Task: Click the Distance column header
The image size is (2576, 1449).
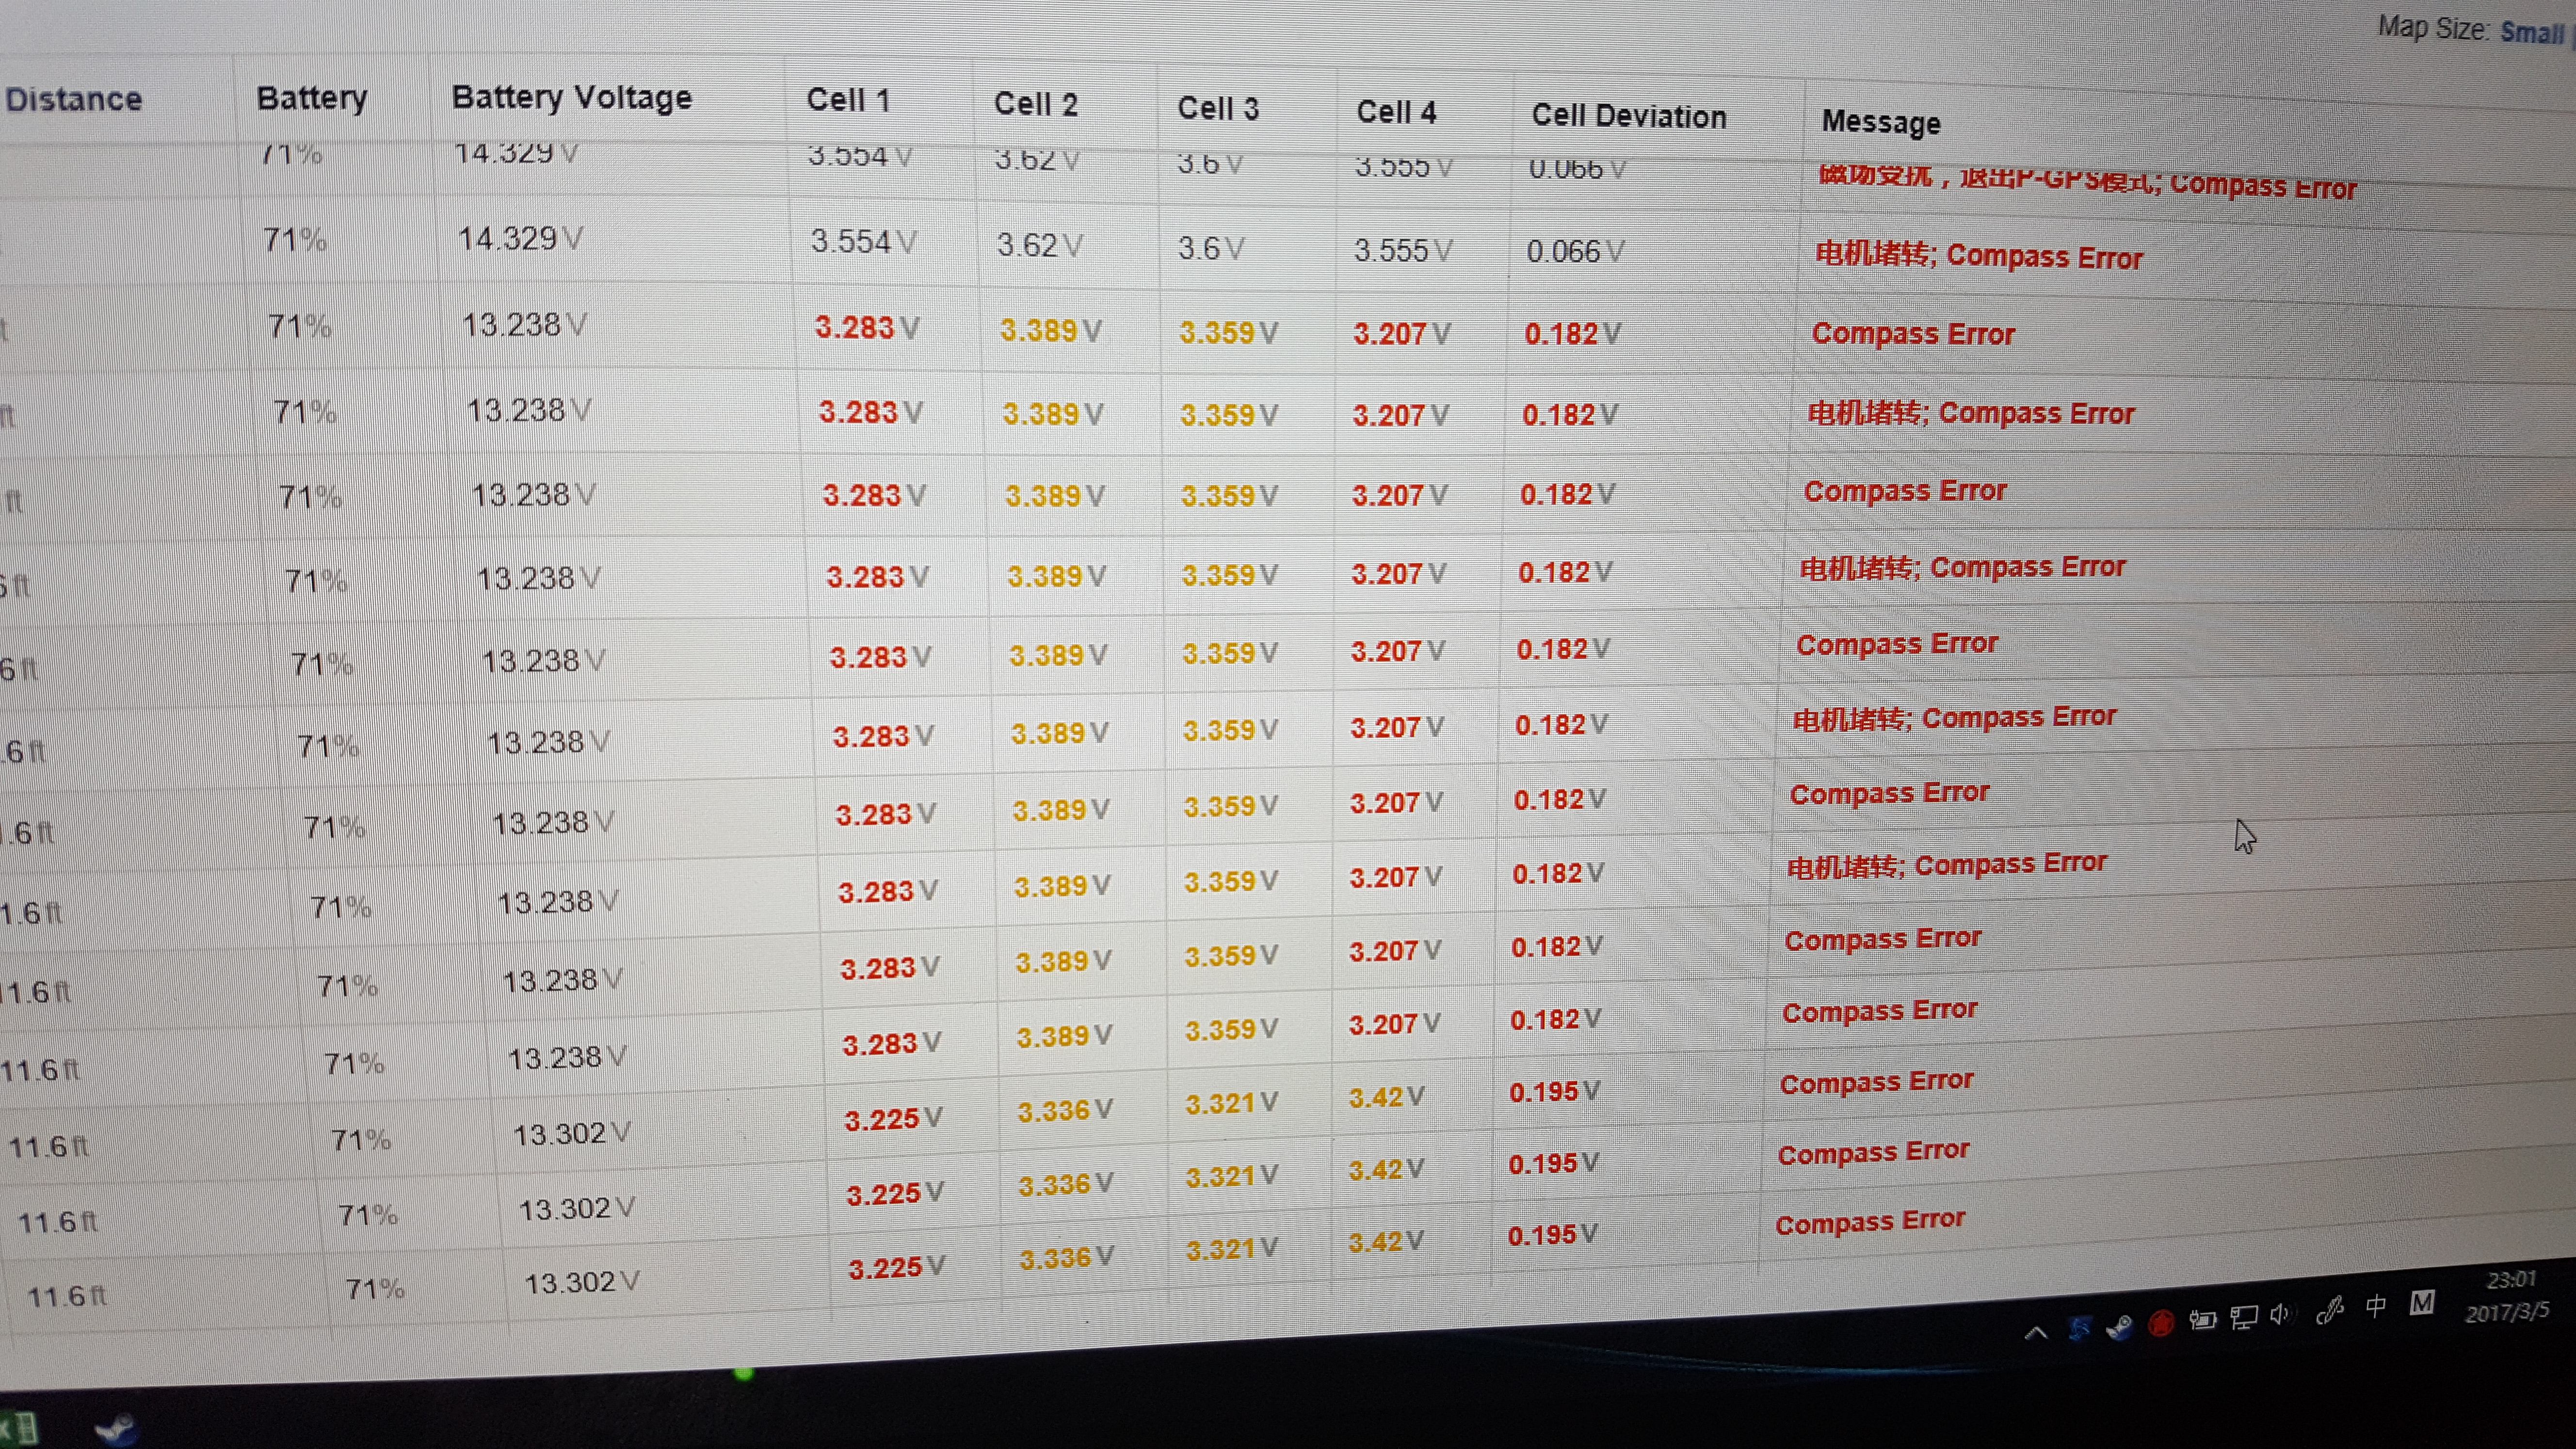Action: pyautogui.click(x=73, y=99)
